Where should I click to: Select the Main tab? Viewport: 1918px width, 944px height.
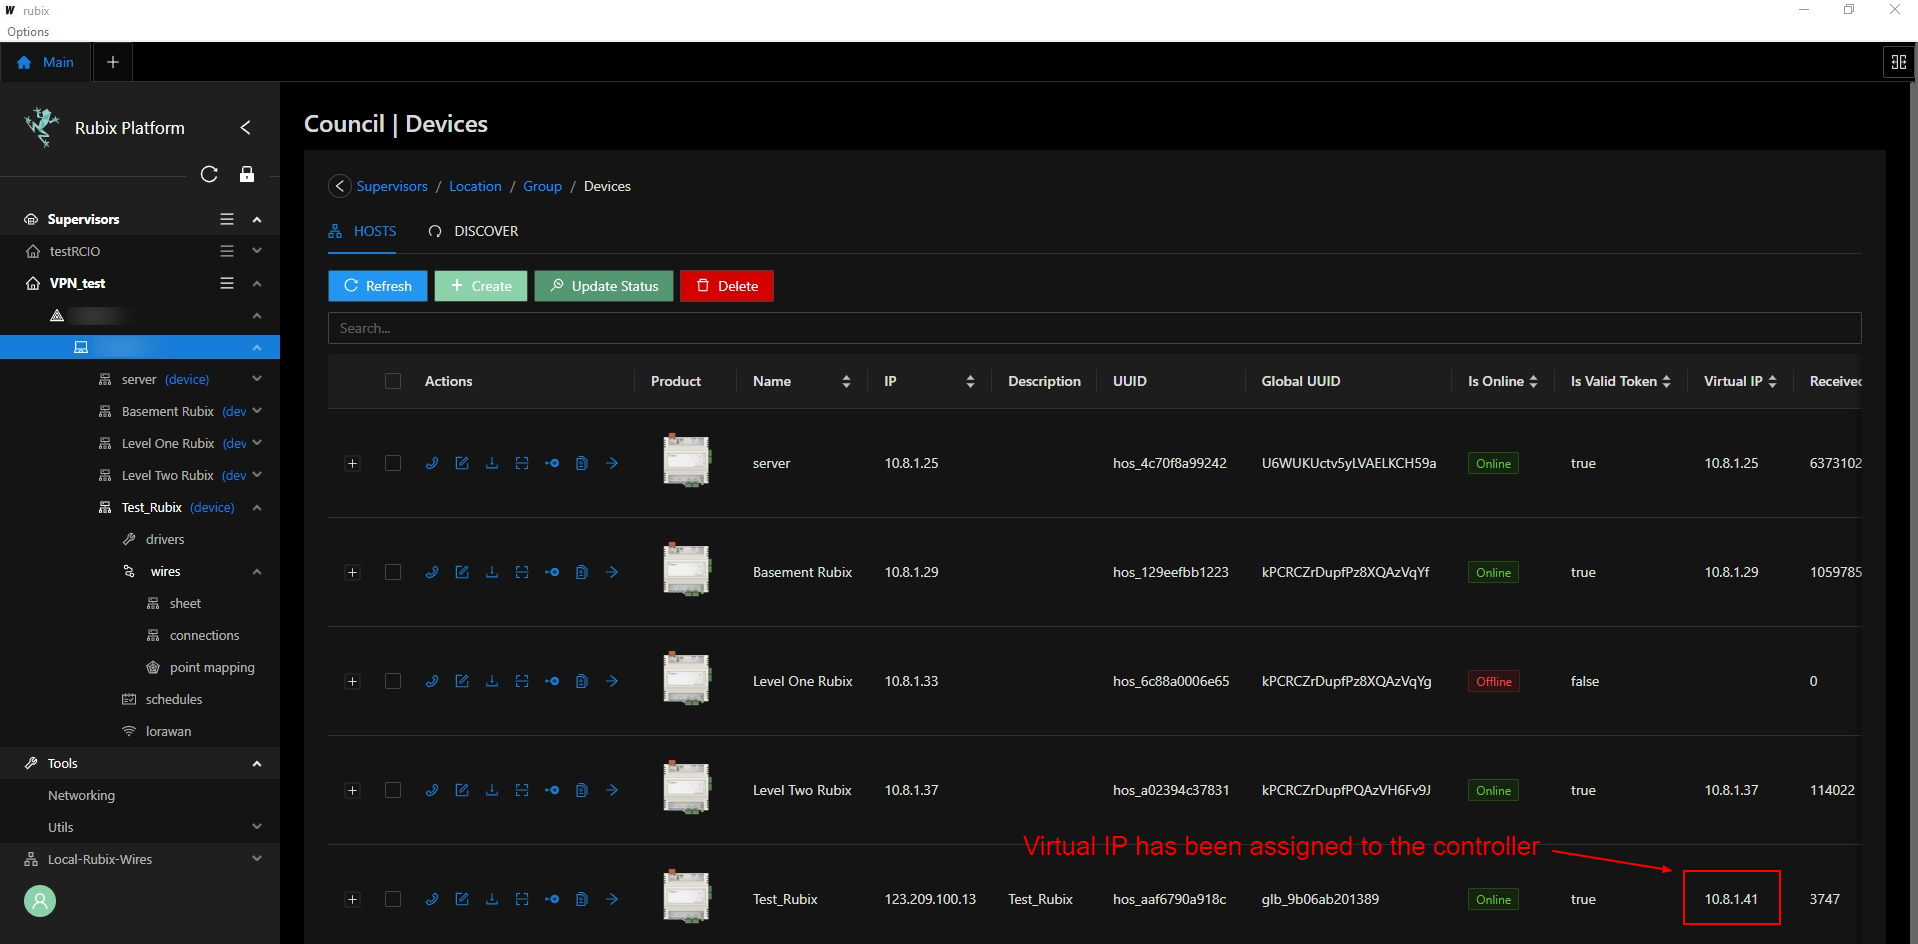pyautogui.click(x=46, y=62)
